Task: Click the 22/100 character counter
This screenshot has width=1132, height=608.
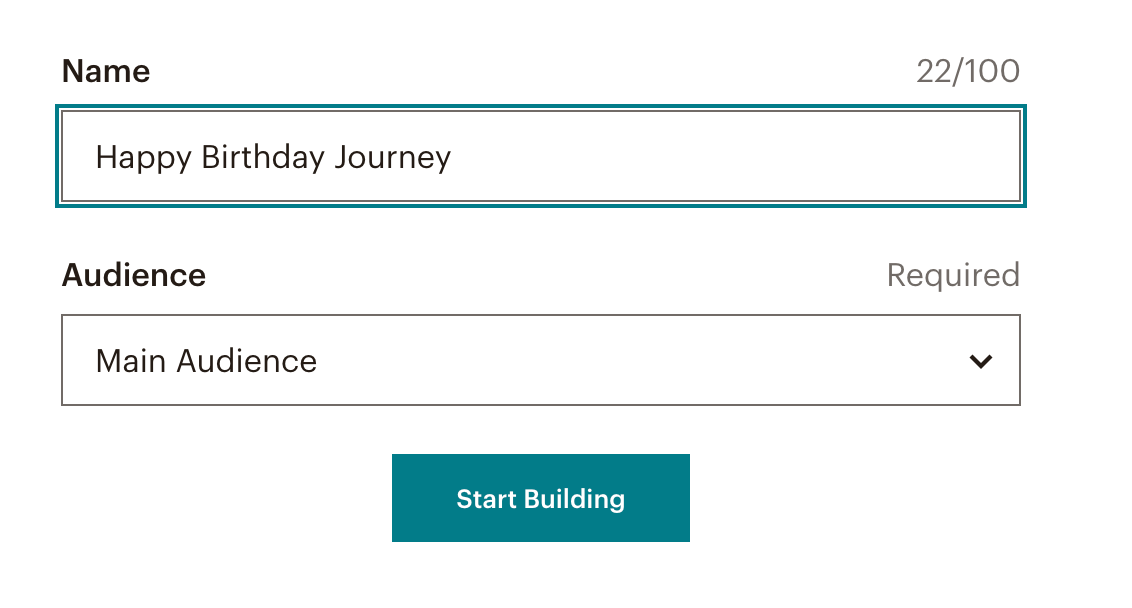Action: pyautogui.click(x=967, y=71)
